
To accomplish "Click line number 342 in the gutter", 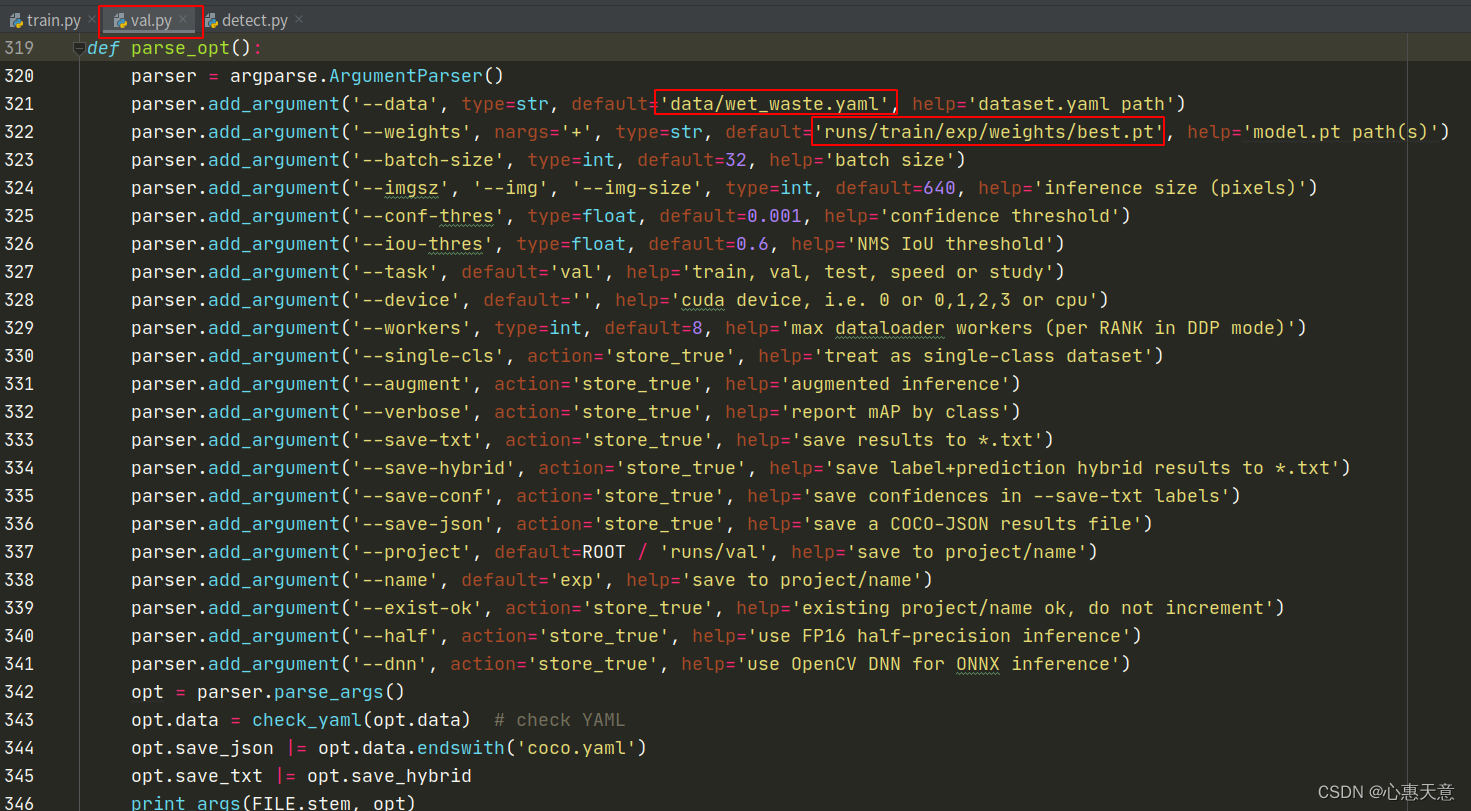I will click(18, 692).
